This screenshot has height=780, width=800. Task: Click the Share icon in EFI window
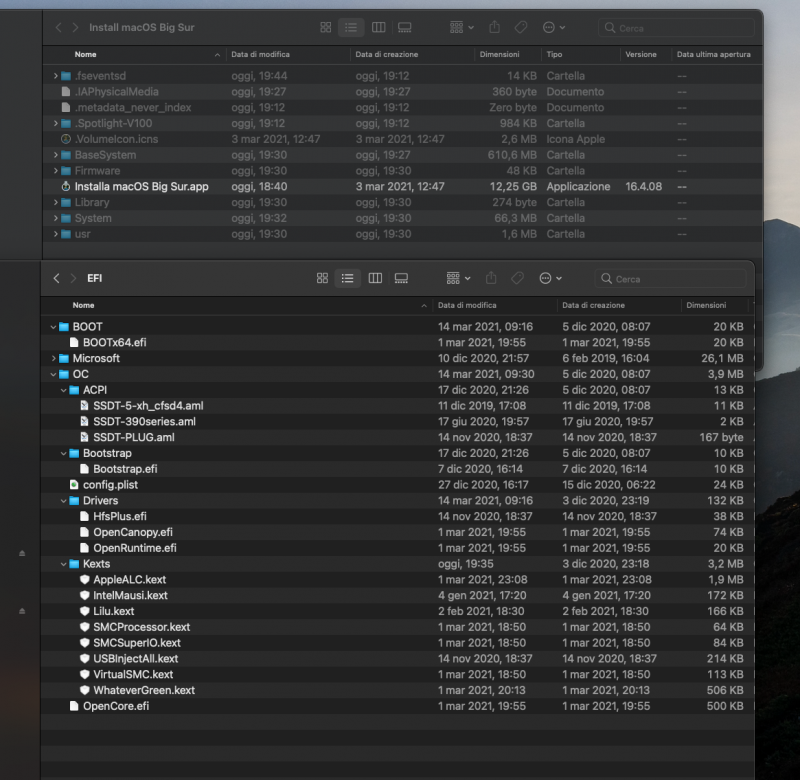491,278
